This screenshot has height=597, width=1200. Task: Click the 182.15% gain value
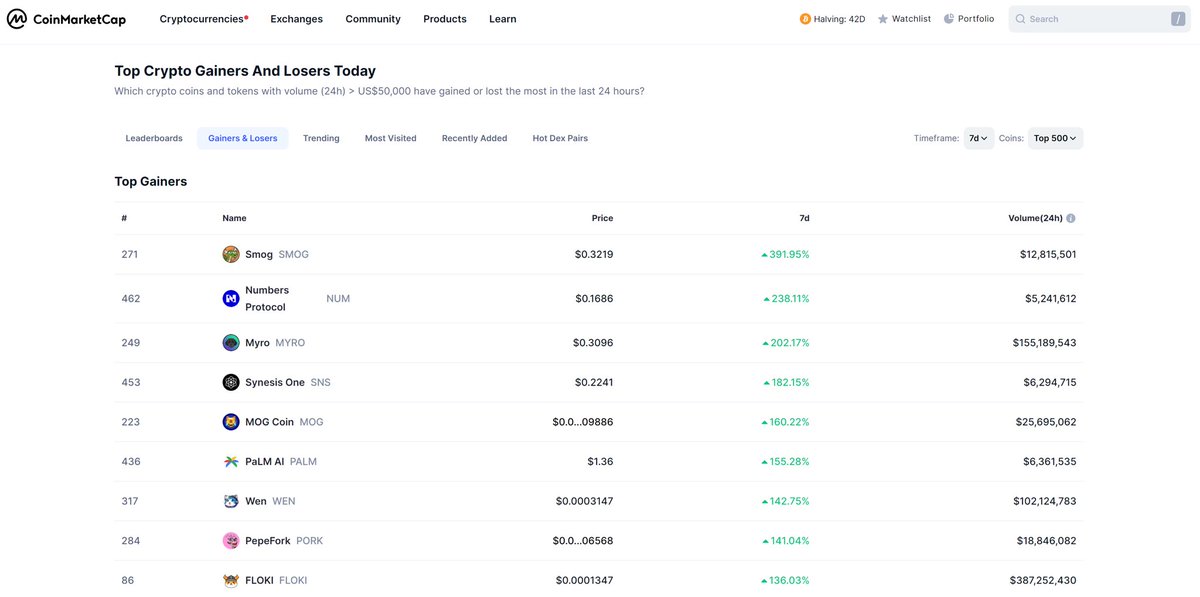coord(786,382)
